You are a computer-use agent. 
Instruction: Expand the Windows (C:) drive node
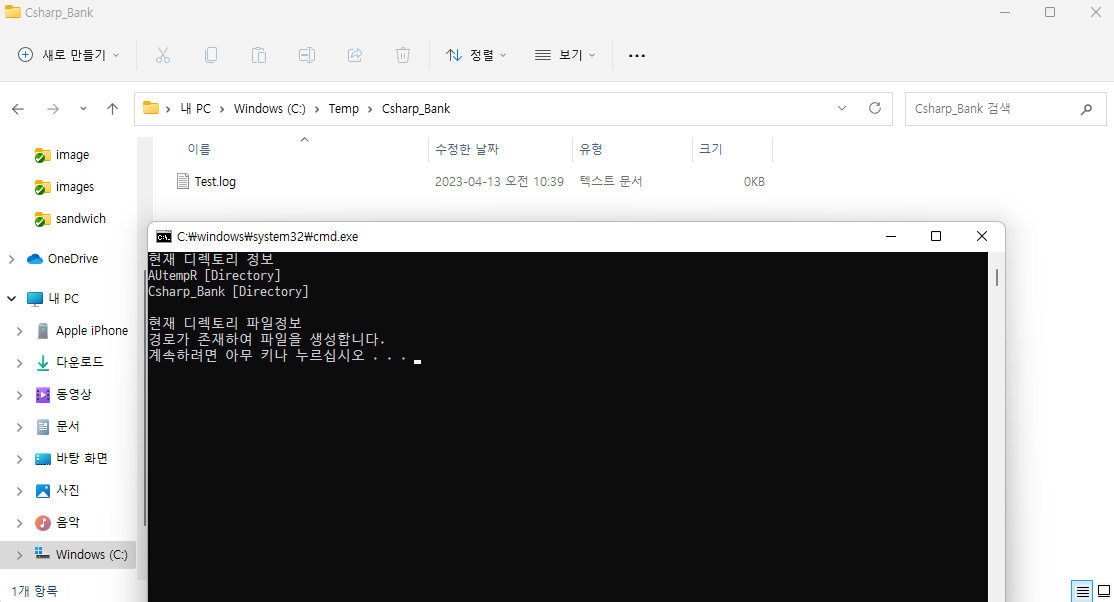pos(19,555)
